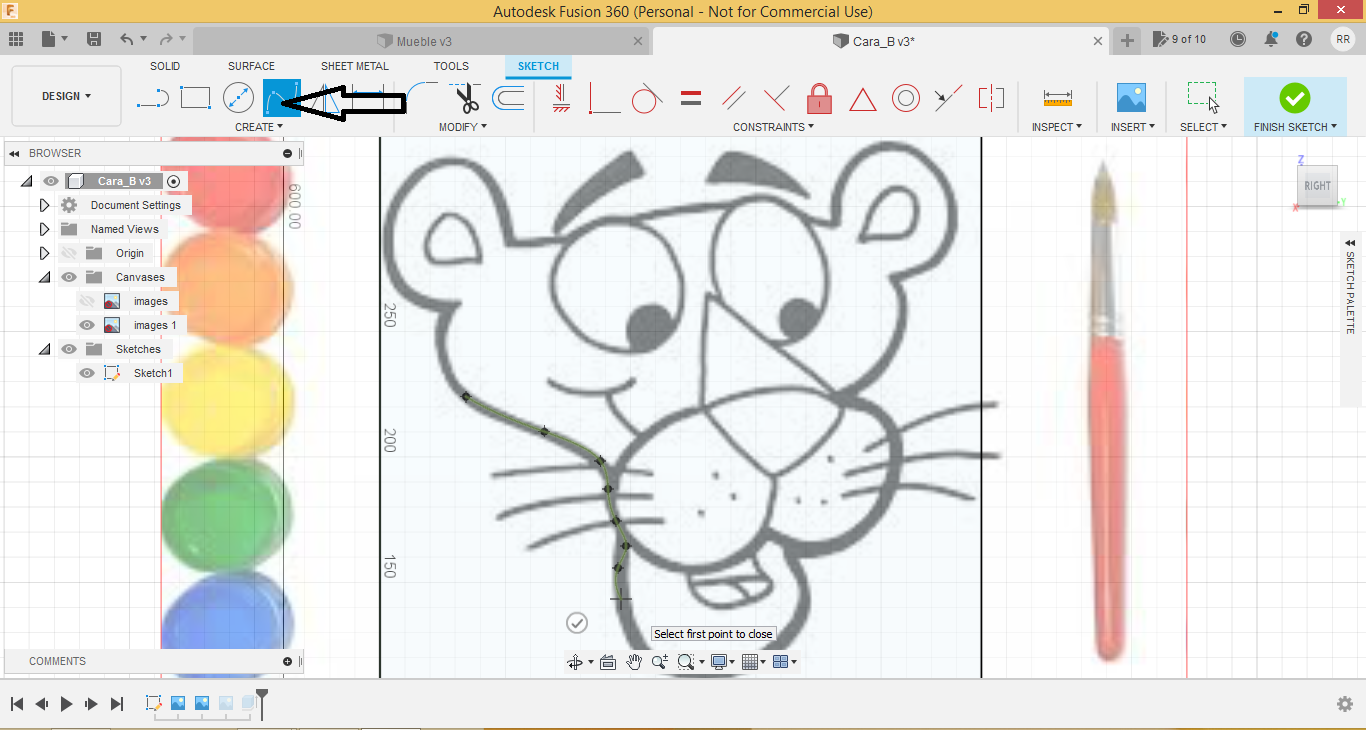The width and height of the screenshot is (1366, 730).
Task: Apply the Equal constraint
Action: coord(691,98)
